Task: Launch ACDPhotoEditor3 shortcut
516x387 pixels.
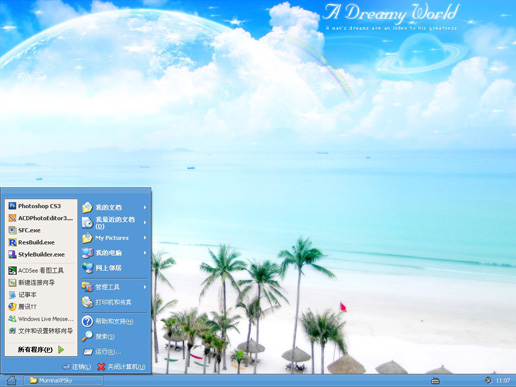Action: pyautogui.click(x=41, y=218)
